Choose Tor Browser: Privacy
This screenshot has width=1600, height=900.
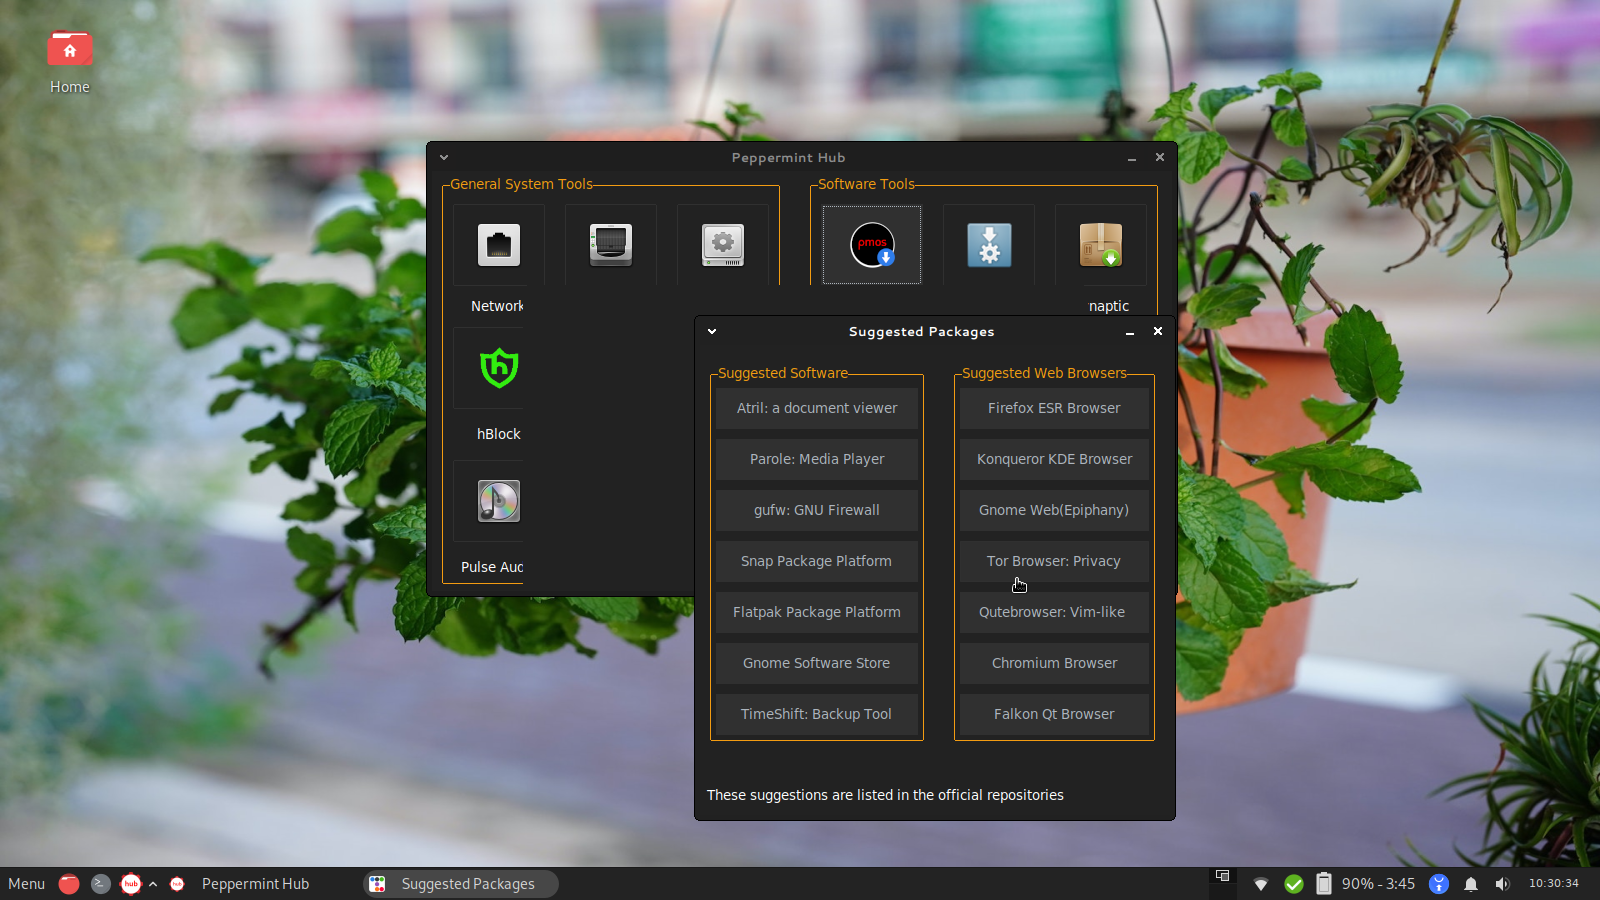click(1054, 561)
